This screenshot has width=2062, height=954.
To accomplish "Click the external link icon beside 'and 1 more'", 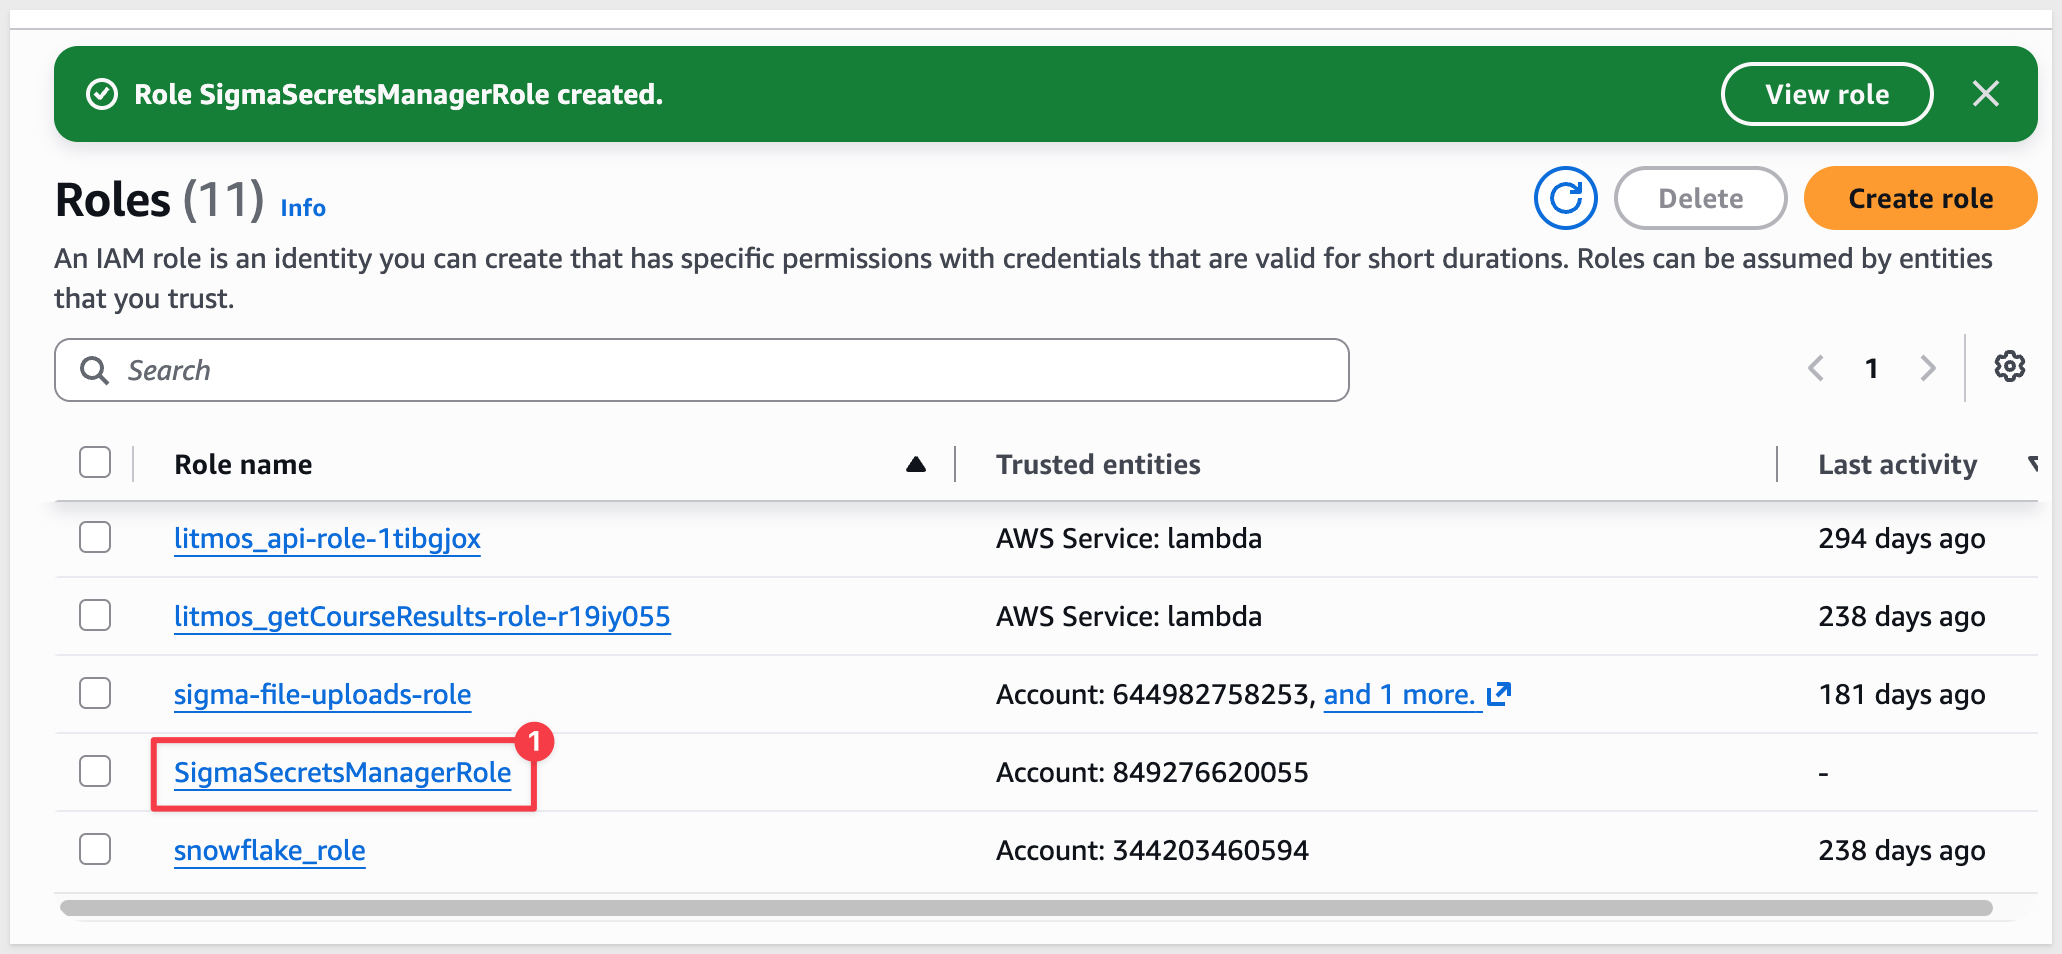I will (x=1498, y=694).
